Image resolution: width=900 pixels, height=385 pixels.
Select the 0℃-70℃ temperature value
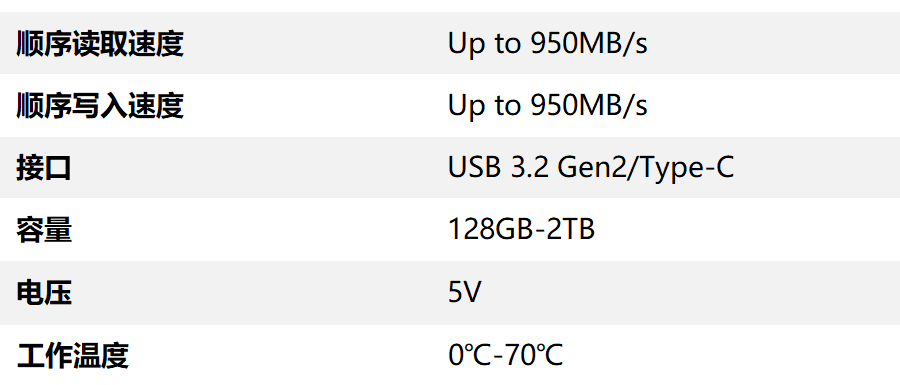coord(505,355)
